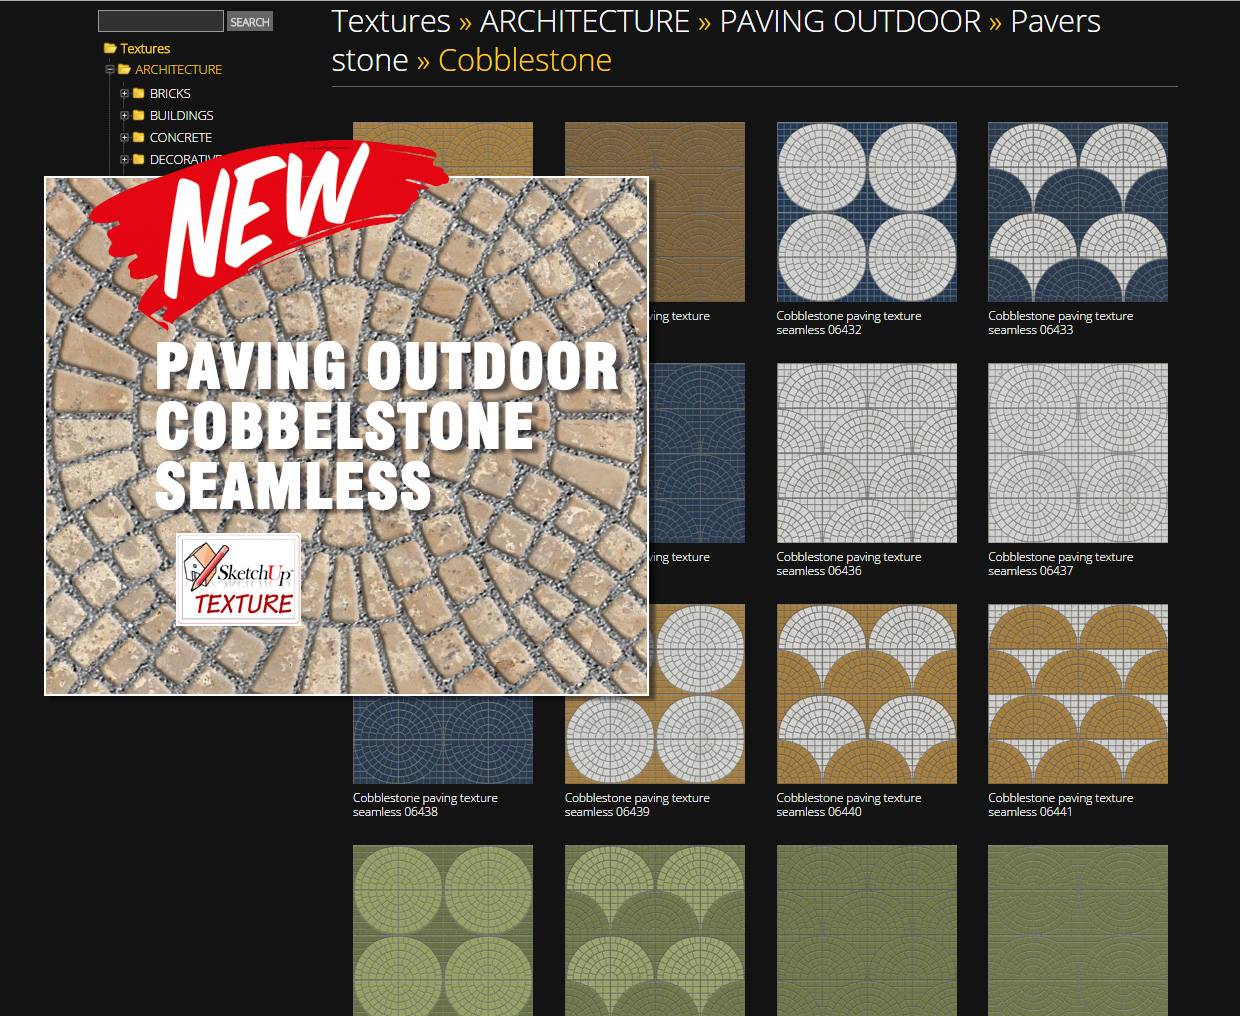The height and width of the screenshot is (1016, 1240).
Task: Open Cobblestone paving texture seamless 06432 thumbnail
Action: coord(866,211)
